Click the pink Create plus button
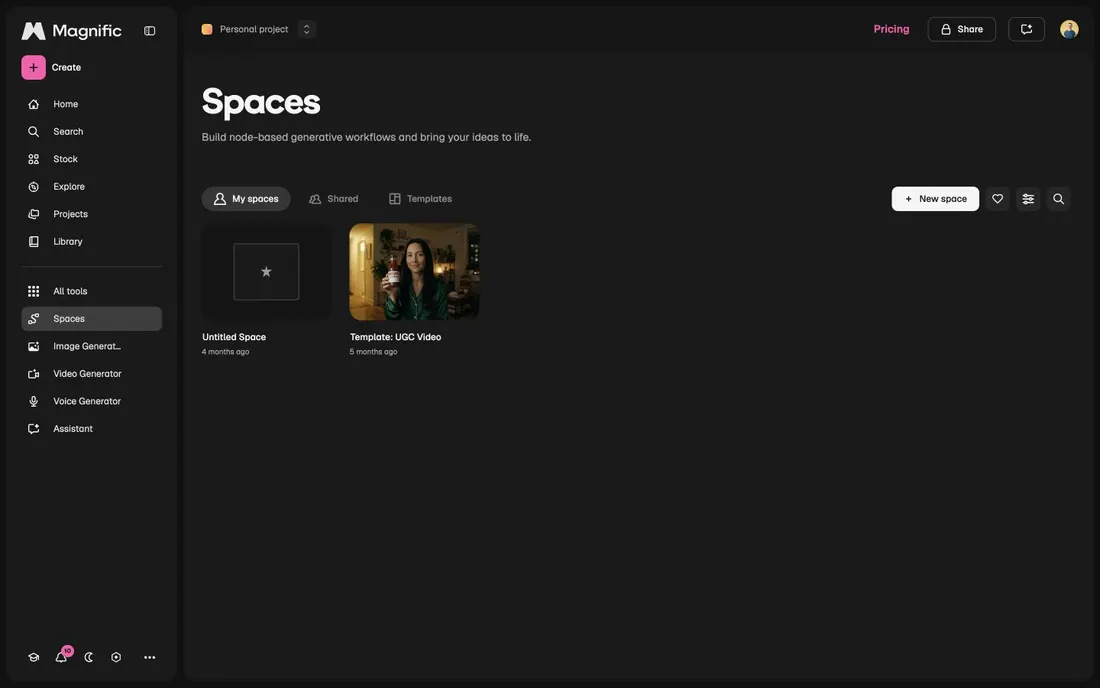This screenshot has width=1100, height=688. tap(33, 67)
